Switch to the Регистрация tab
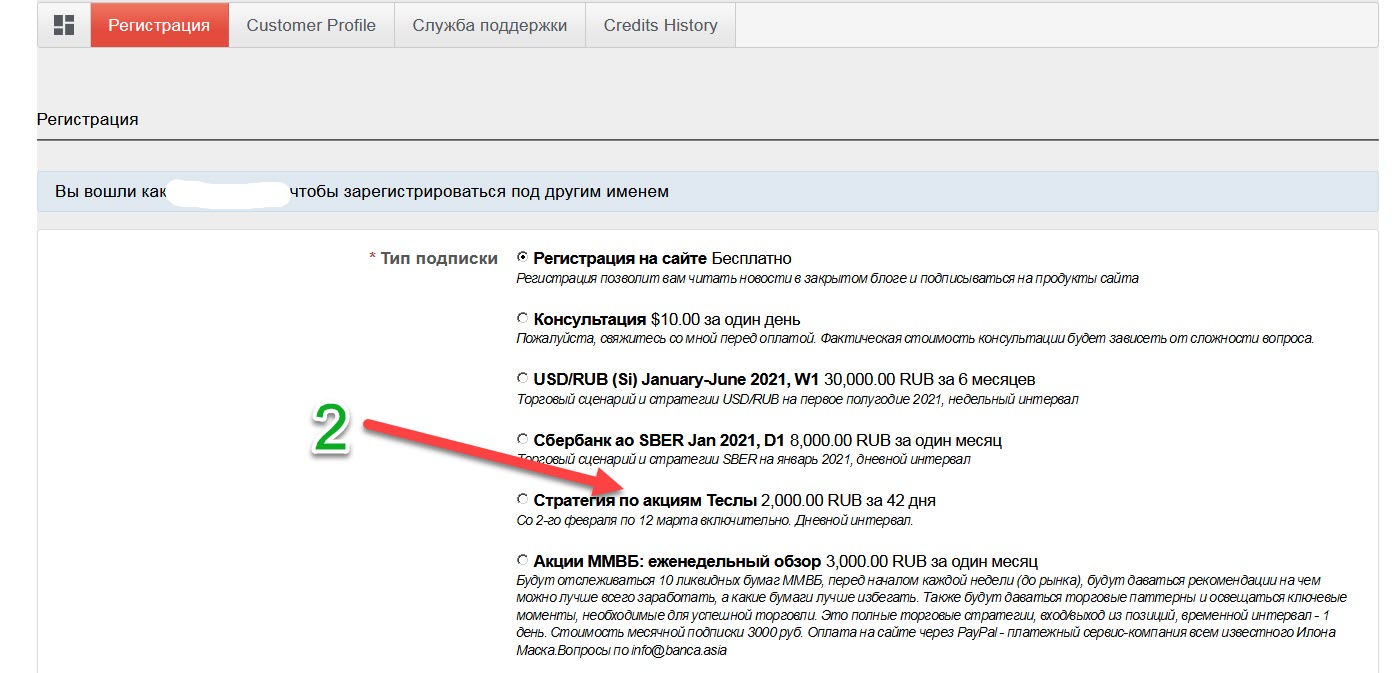Viewport: 1396px width, 673px height. tap(159, 25)
